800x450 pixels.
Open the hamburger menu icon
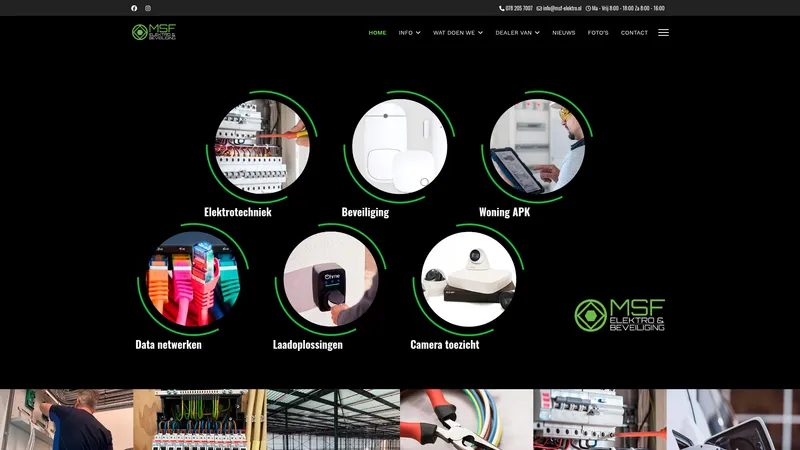663,33
